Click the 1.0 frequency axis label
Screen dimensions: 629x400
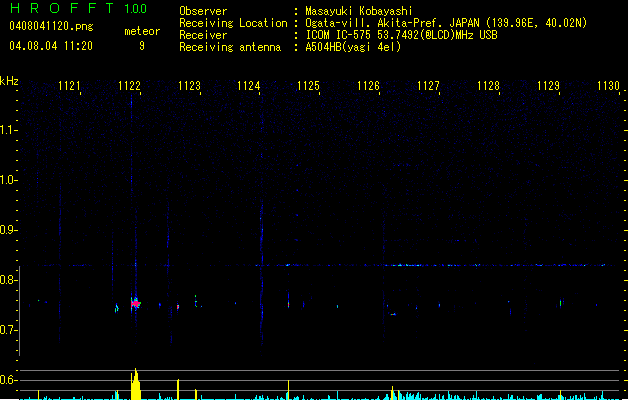8,180
